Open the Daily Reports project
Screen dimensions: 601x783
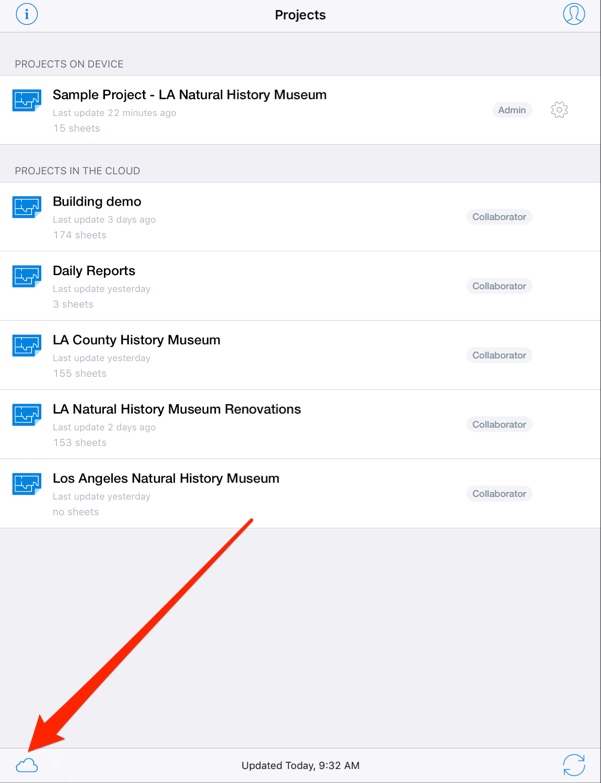(x=300, y=286)
